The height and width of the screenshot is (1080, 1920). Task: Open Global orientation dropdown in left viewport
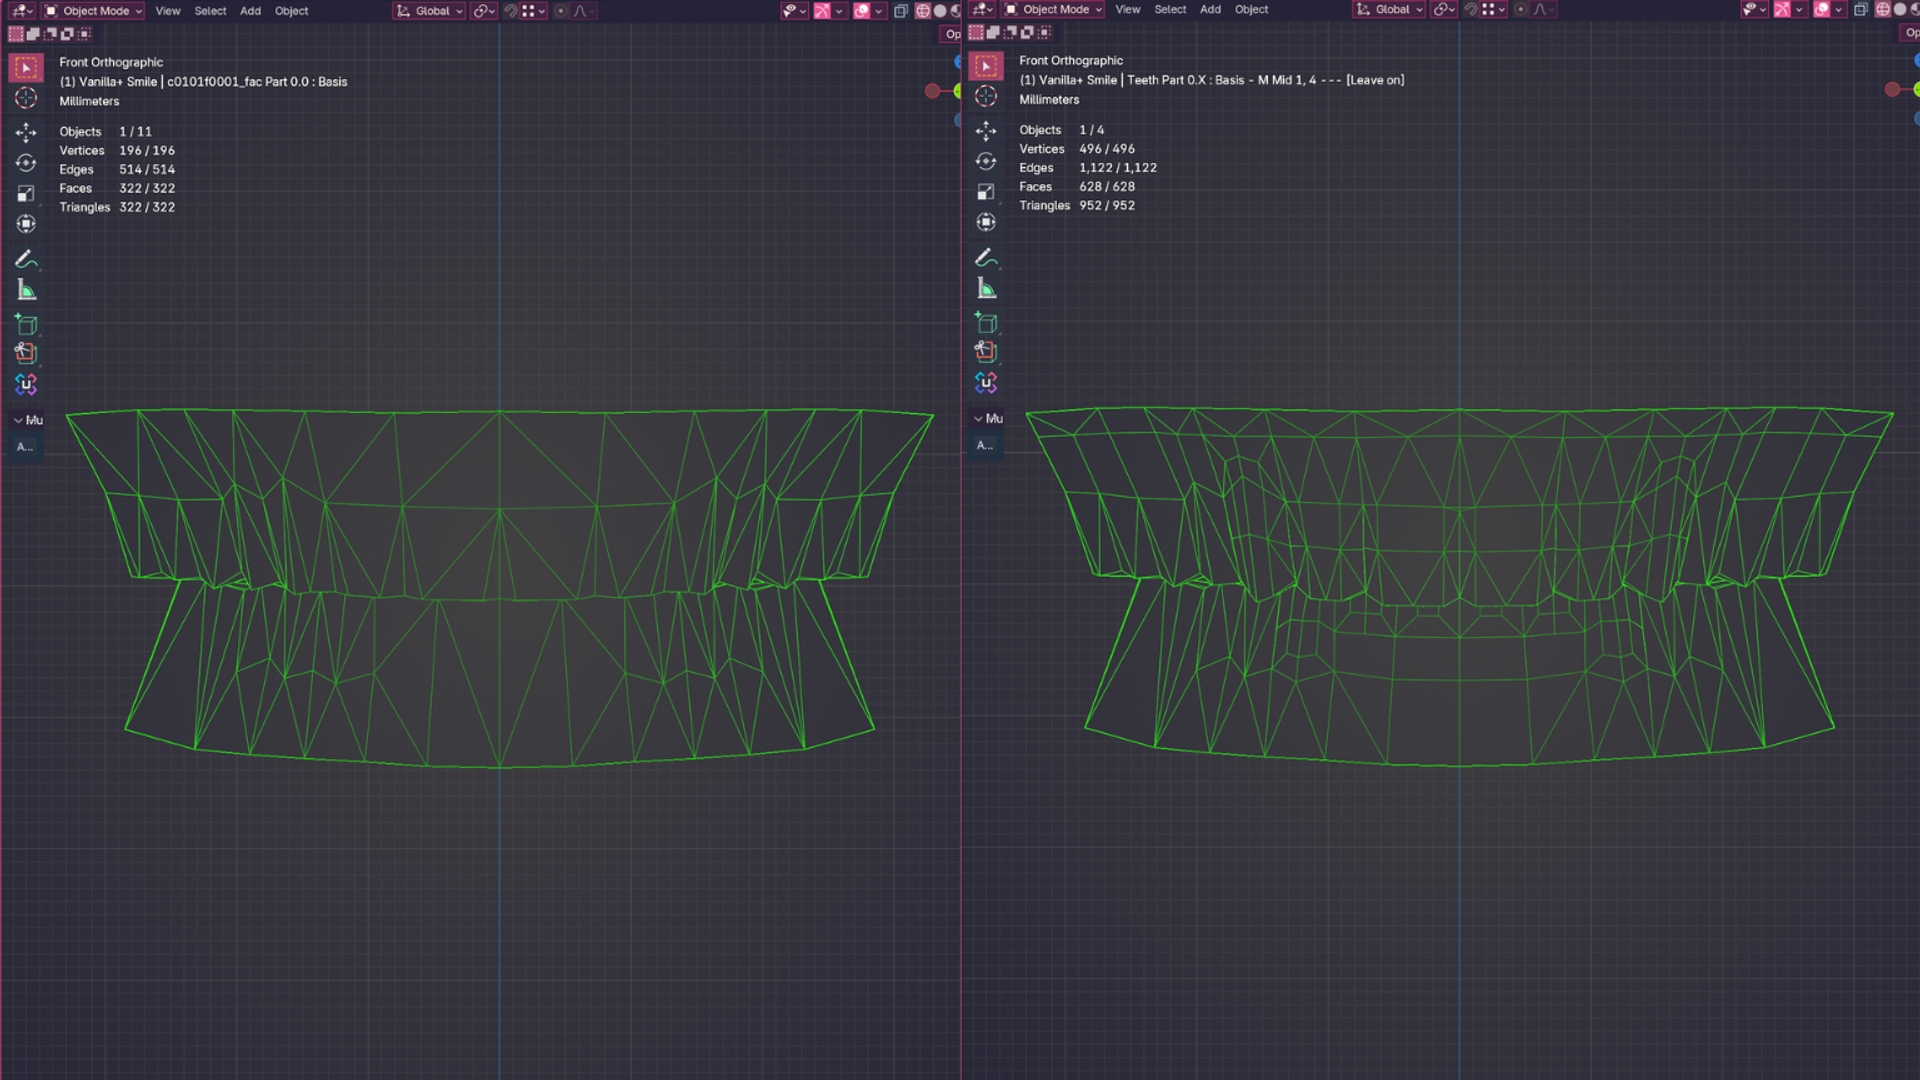430,11
